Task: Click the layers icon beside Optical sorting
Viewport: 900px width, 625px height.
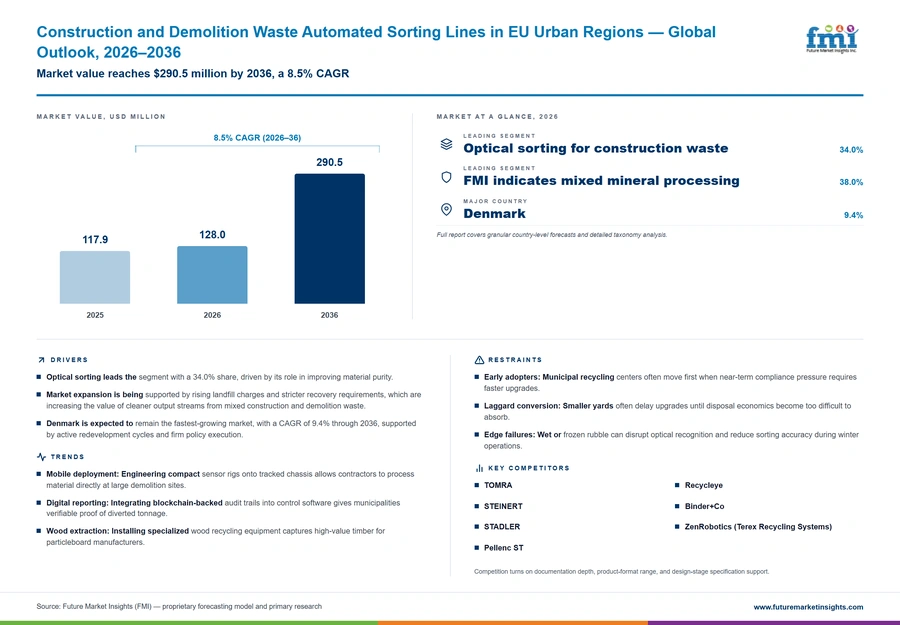Action: tap(446, 144)
